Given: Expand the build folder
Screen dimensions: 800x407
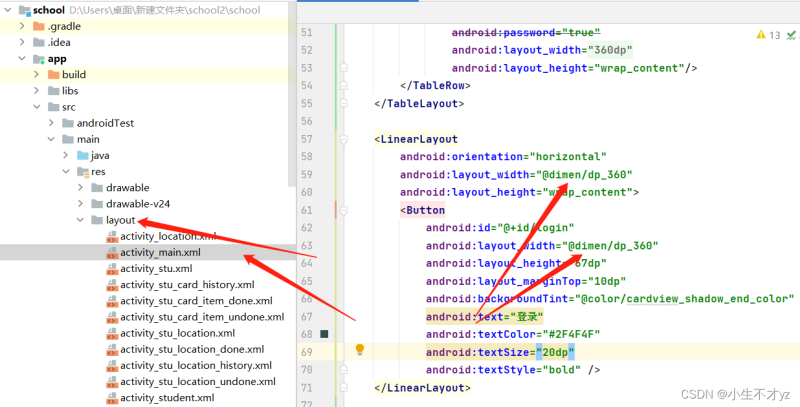Looking at the screenshot, I should [x=36, y=74].
